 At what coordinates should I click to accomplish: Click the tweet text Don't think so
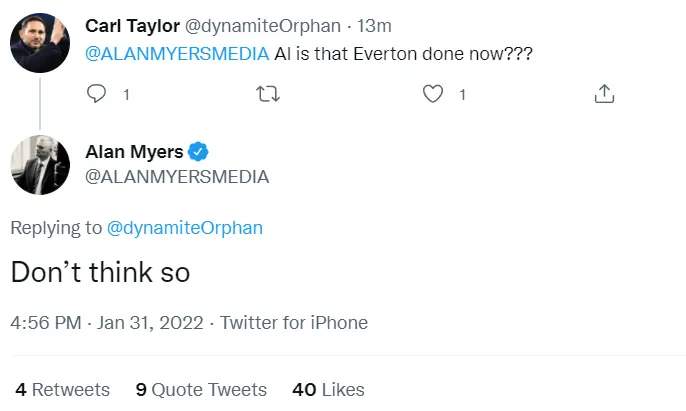(x=100, y=272)
